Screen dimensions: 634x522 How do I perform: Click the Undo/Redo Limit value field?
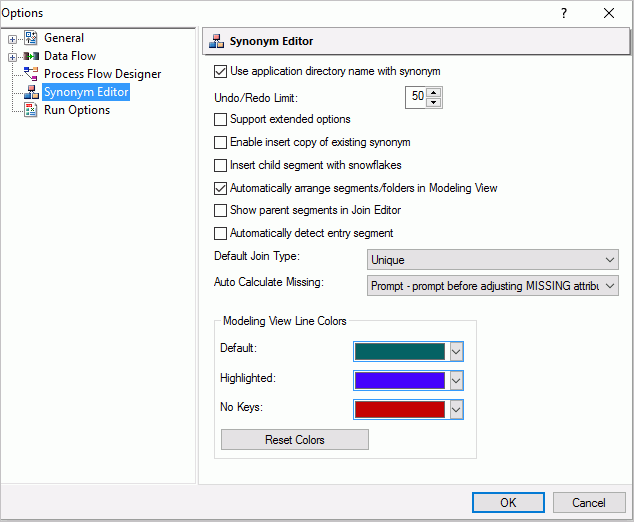[416, 97]
